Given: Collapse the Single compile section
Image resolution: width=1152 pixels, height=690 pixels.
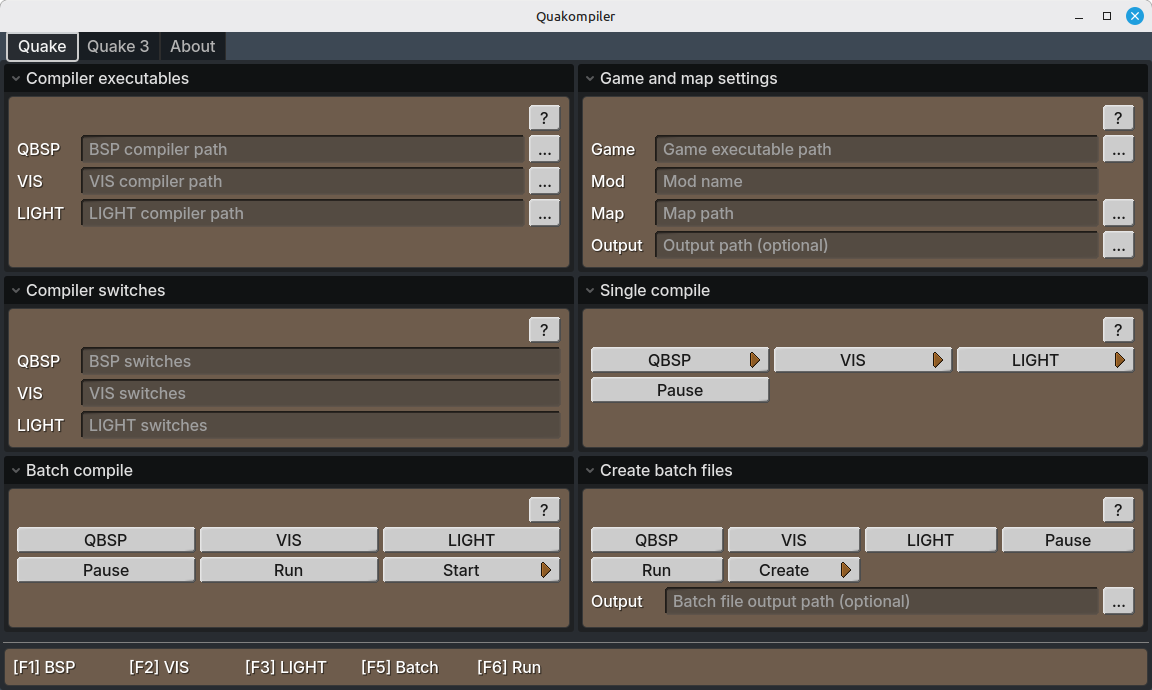Looking at the screenshot, I should click(590, 291).
